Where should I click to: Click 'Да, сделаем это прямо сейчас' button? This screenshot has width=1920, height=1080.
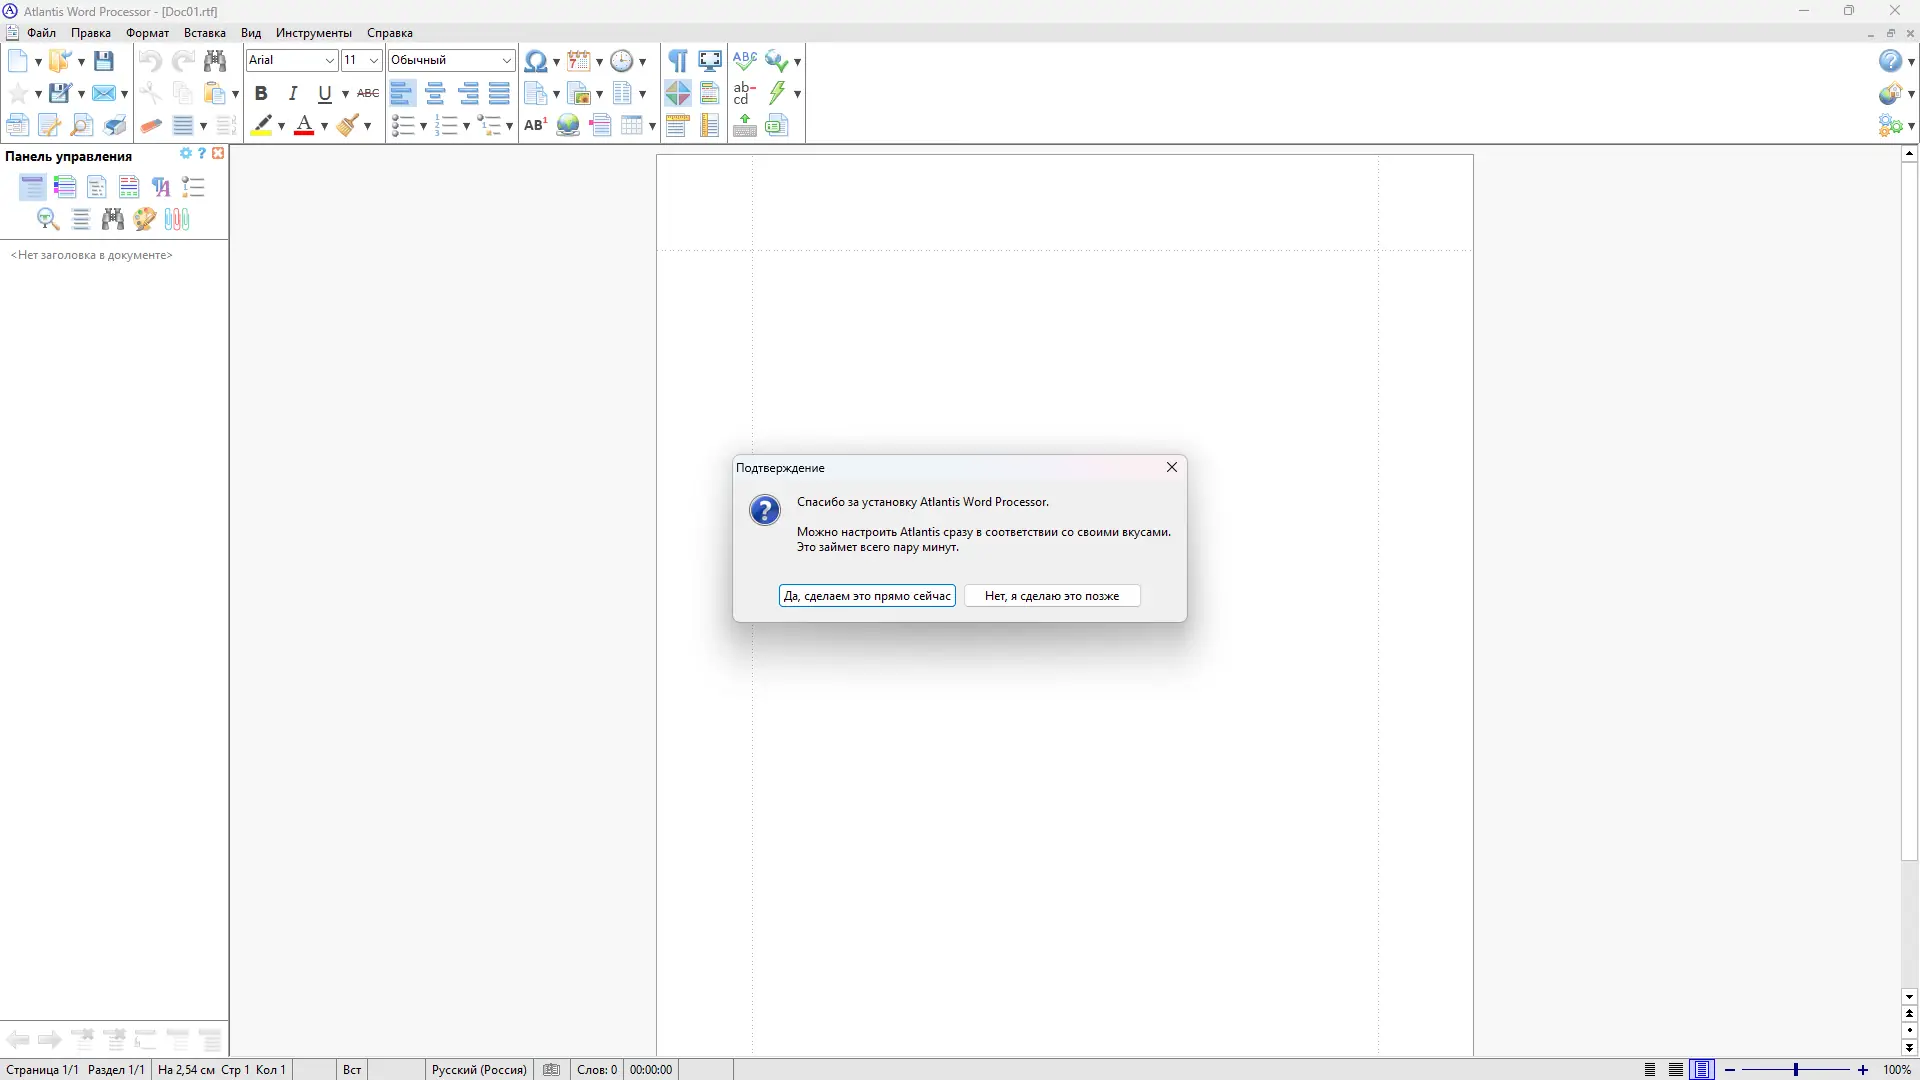pyautogui.click(x=867, y=596)
